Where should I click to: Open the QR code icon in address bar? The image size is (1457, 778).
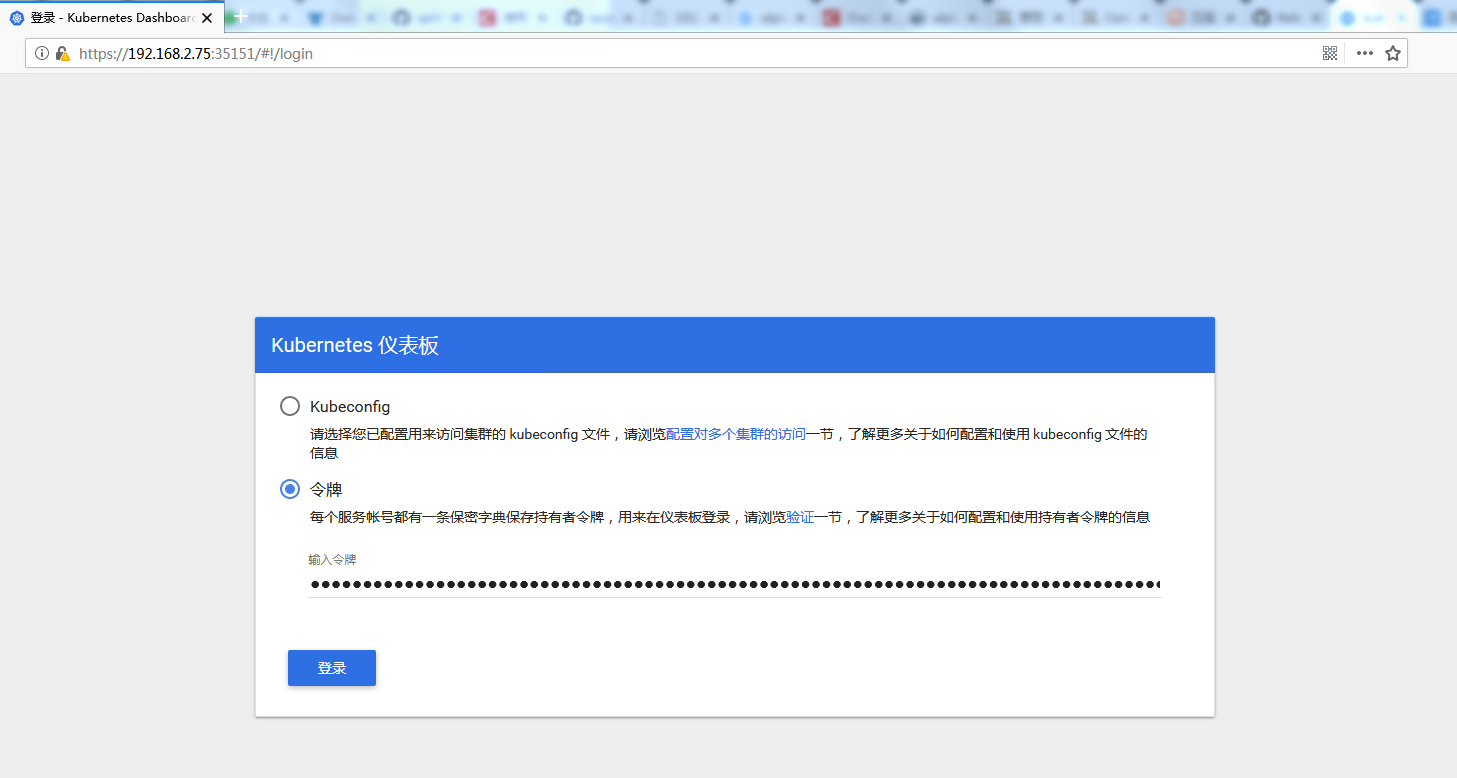1330,54
